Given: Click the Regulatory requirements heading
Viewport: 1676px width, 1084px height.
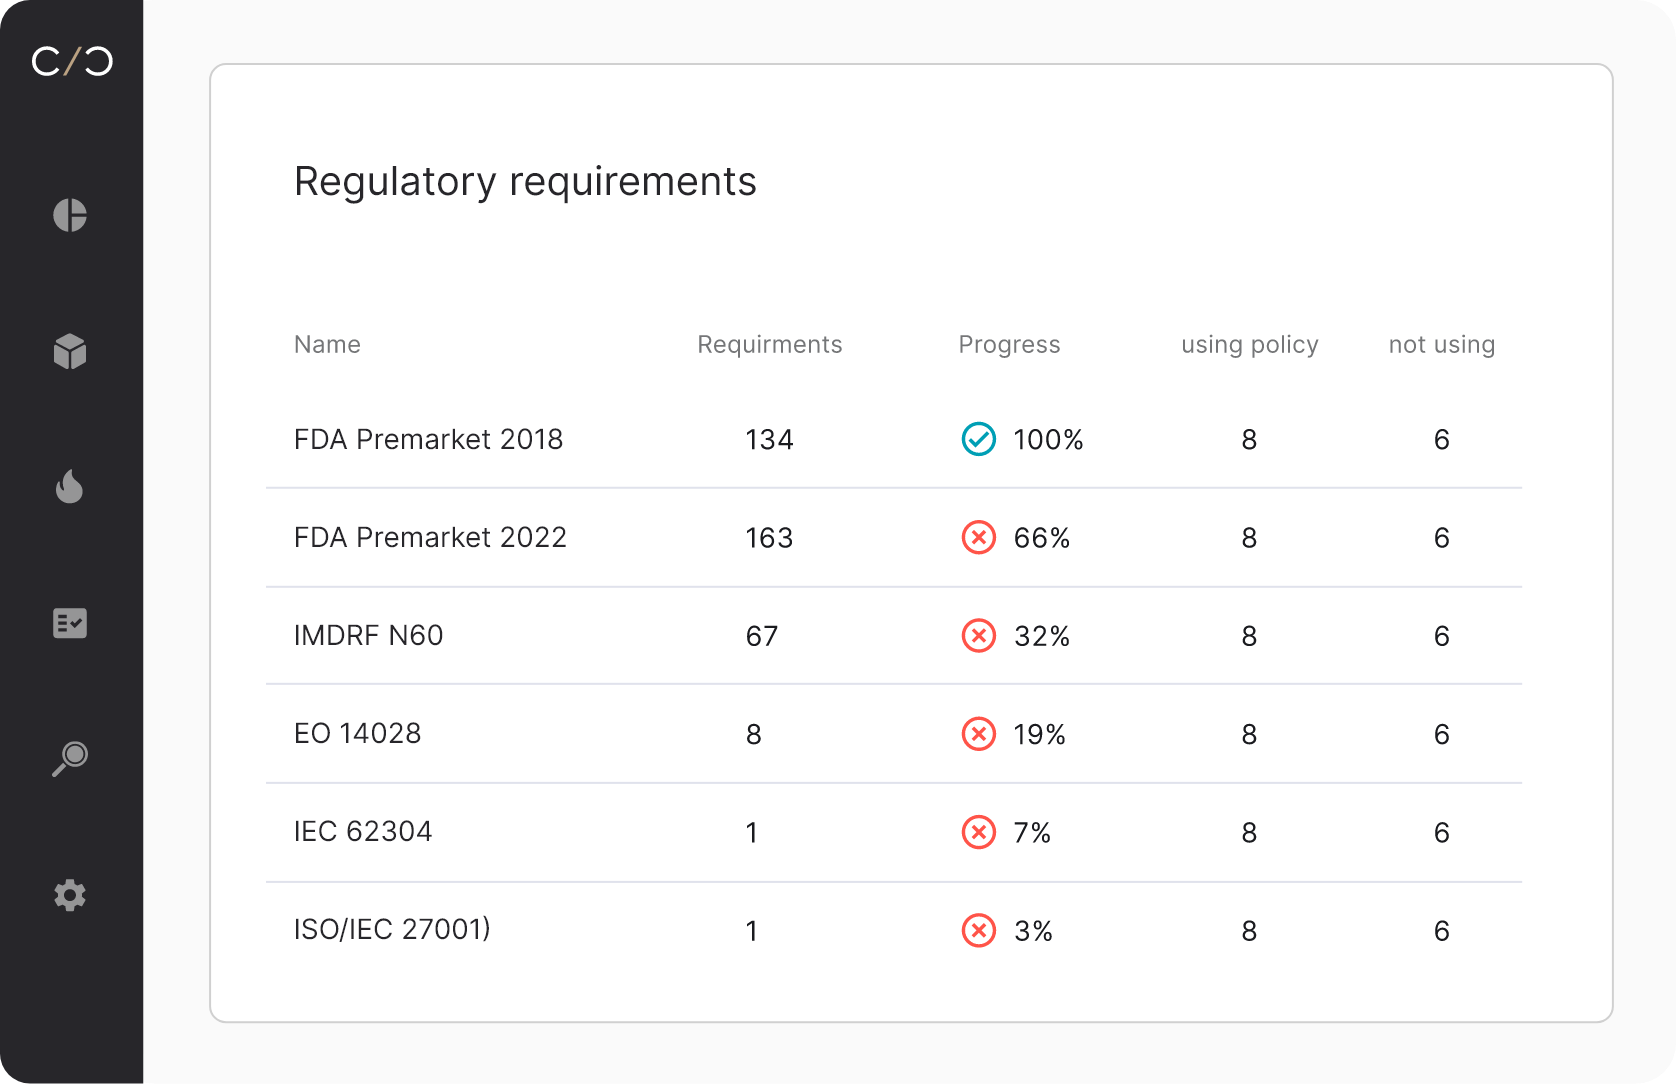Looking at the screenshot, I should [525, 182].
